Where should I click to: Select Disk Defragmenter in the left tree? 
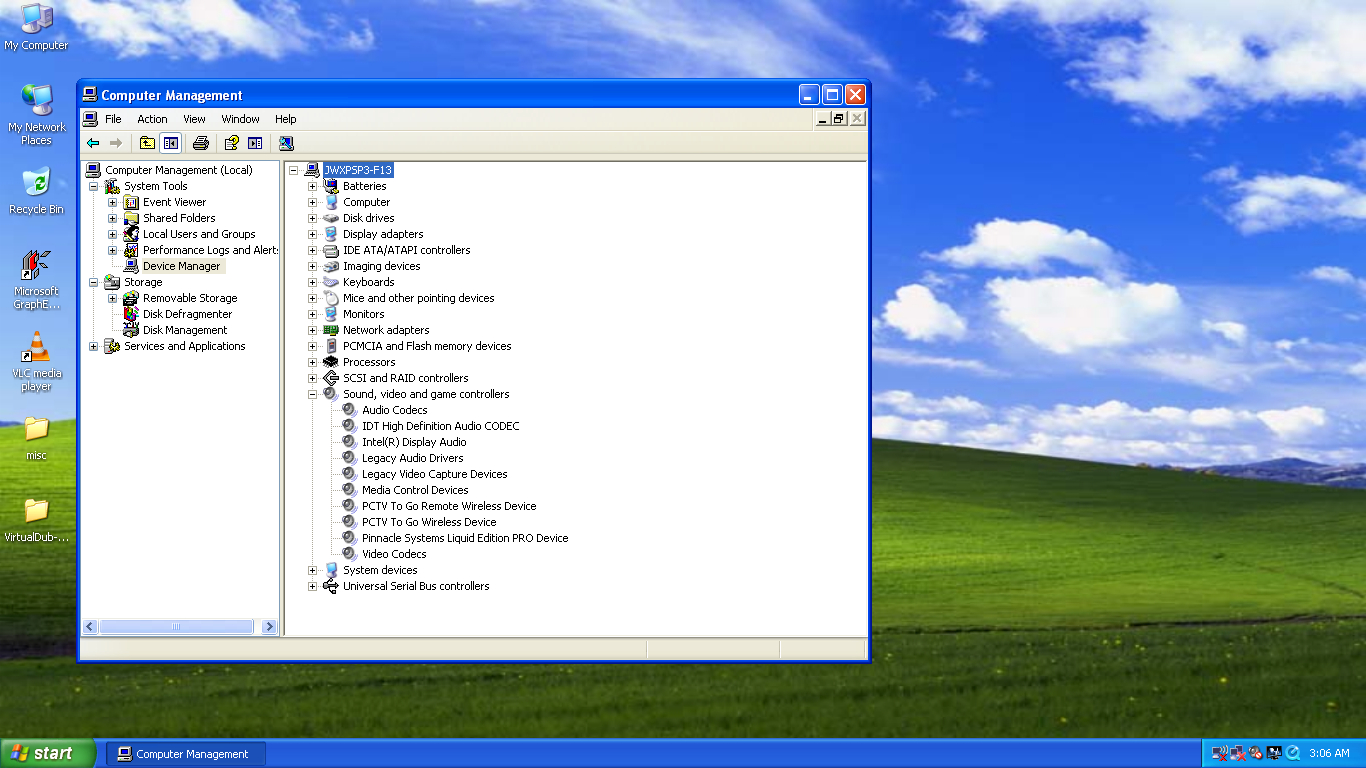tap(187, 314)
